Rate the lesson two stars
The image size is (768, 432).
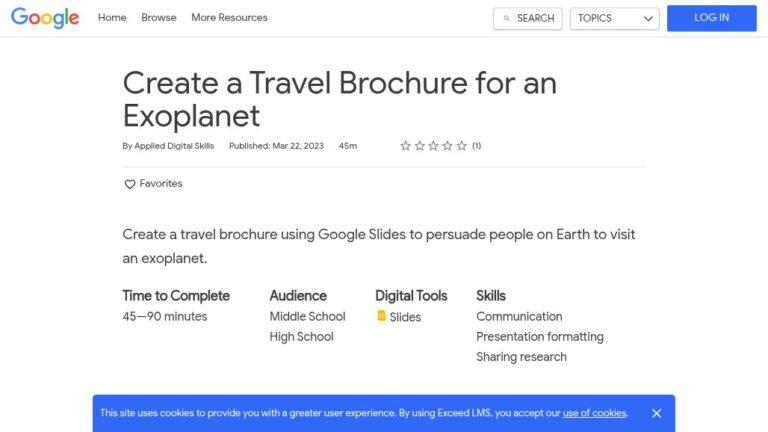click(x=419, y=146)
